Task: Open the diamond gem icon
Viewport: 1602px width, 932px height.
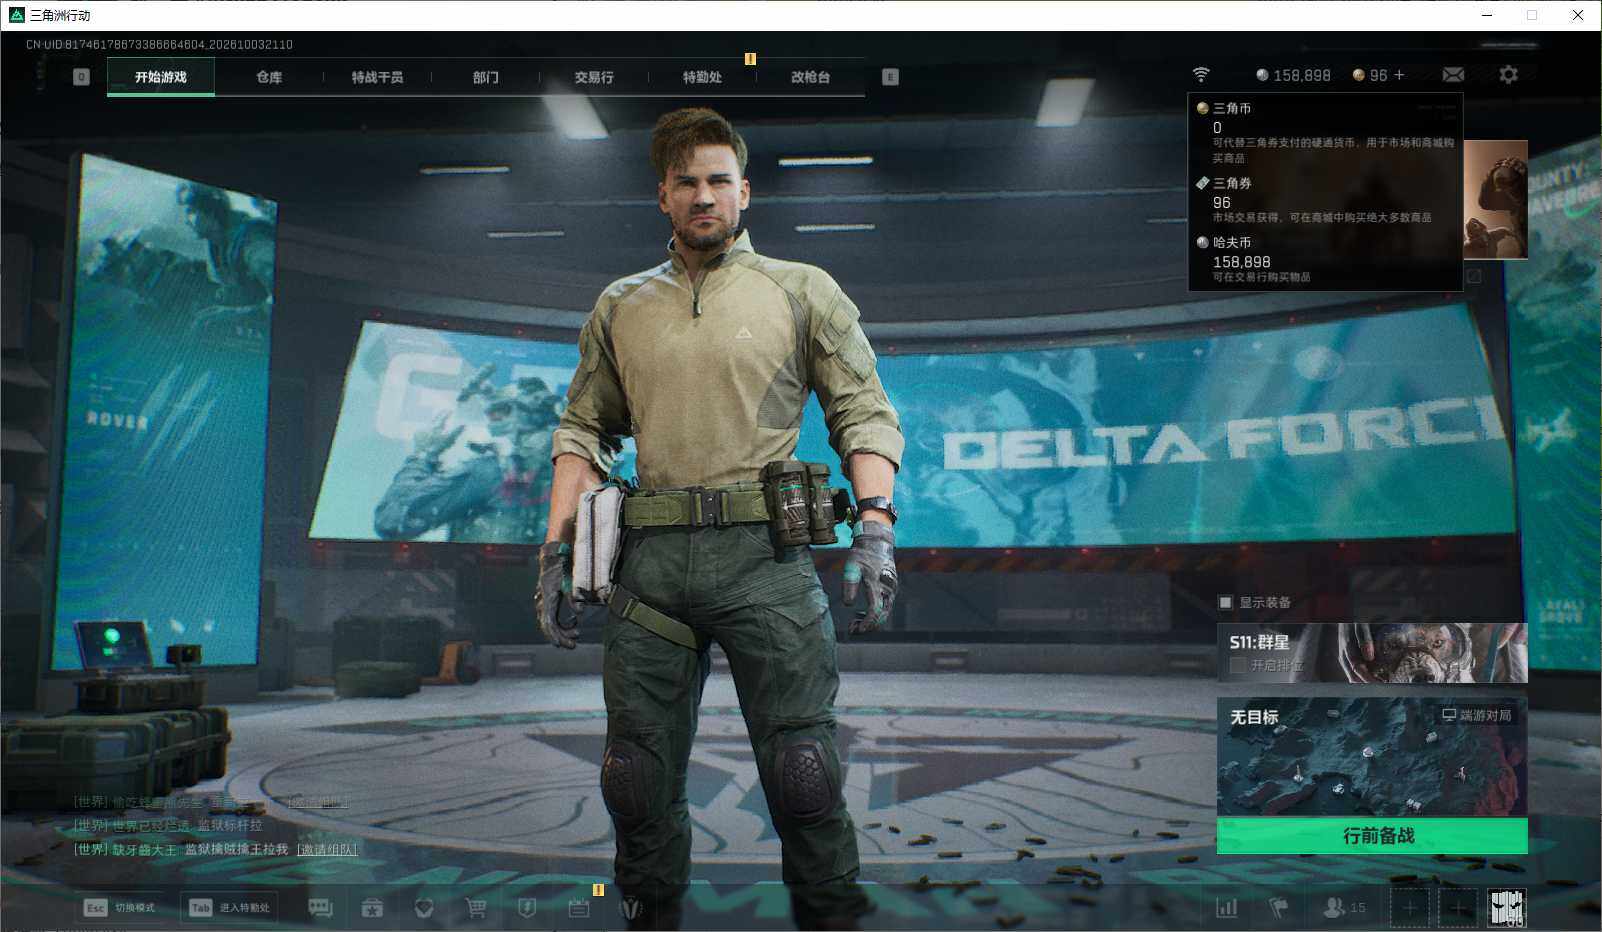Action: pyautogui.click(x=424, y=908)
